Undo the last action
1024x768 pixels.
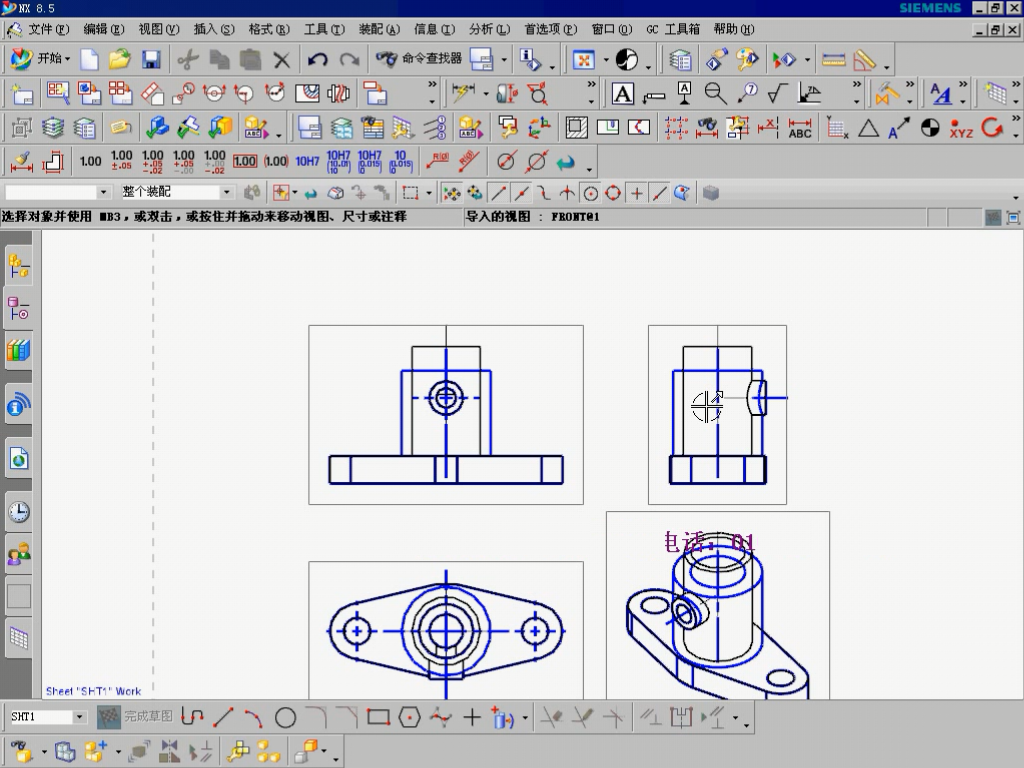click(x=317, y=60)
